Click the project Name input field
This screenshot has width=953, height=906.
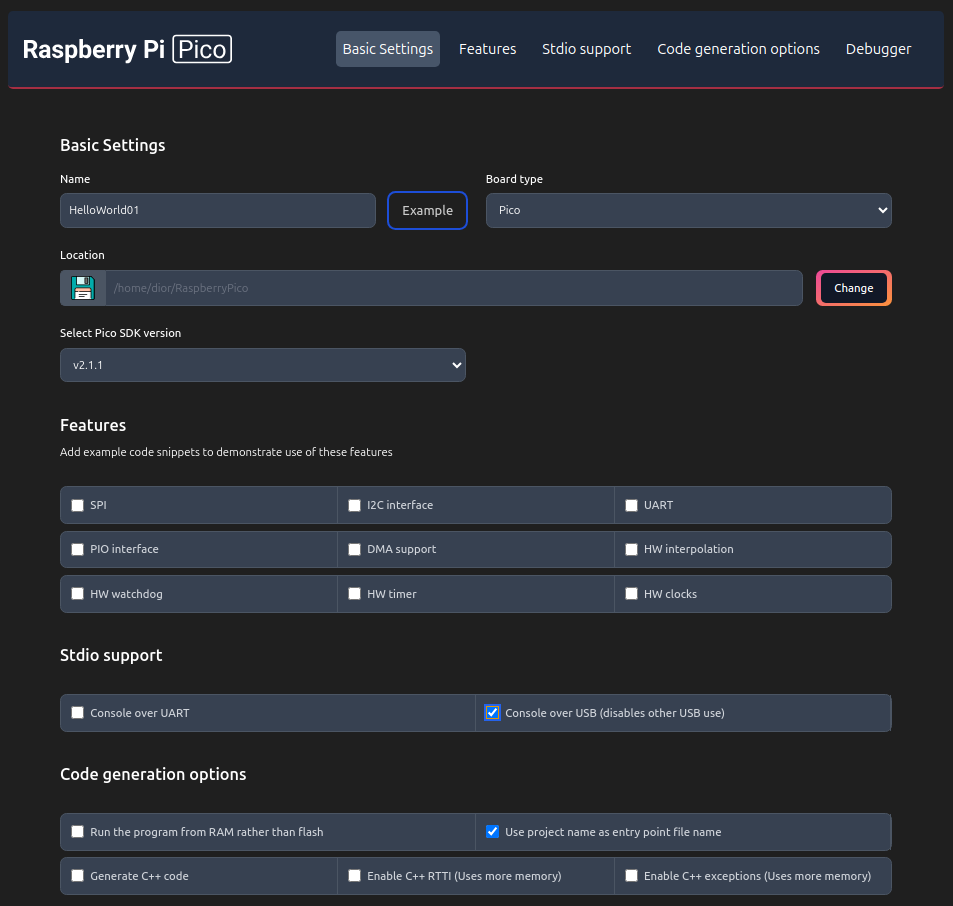pyautogui.click(x=217, y=211)
